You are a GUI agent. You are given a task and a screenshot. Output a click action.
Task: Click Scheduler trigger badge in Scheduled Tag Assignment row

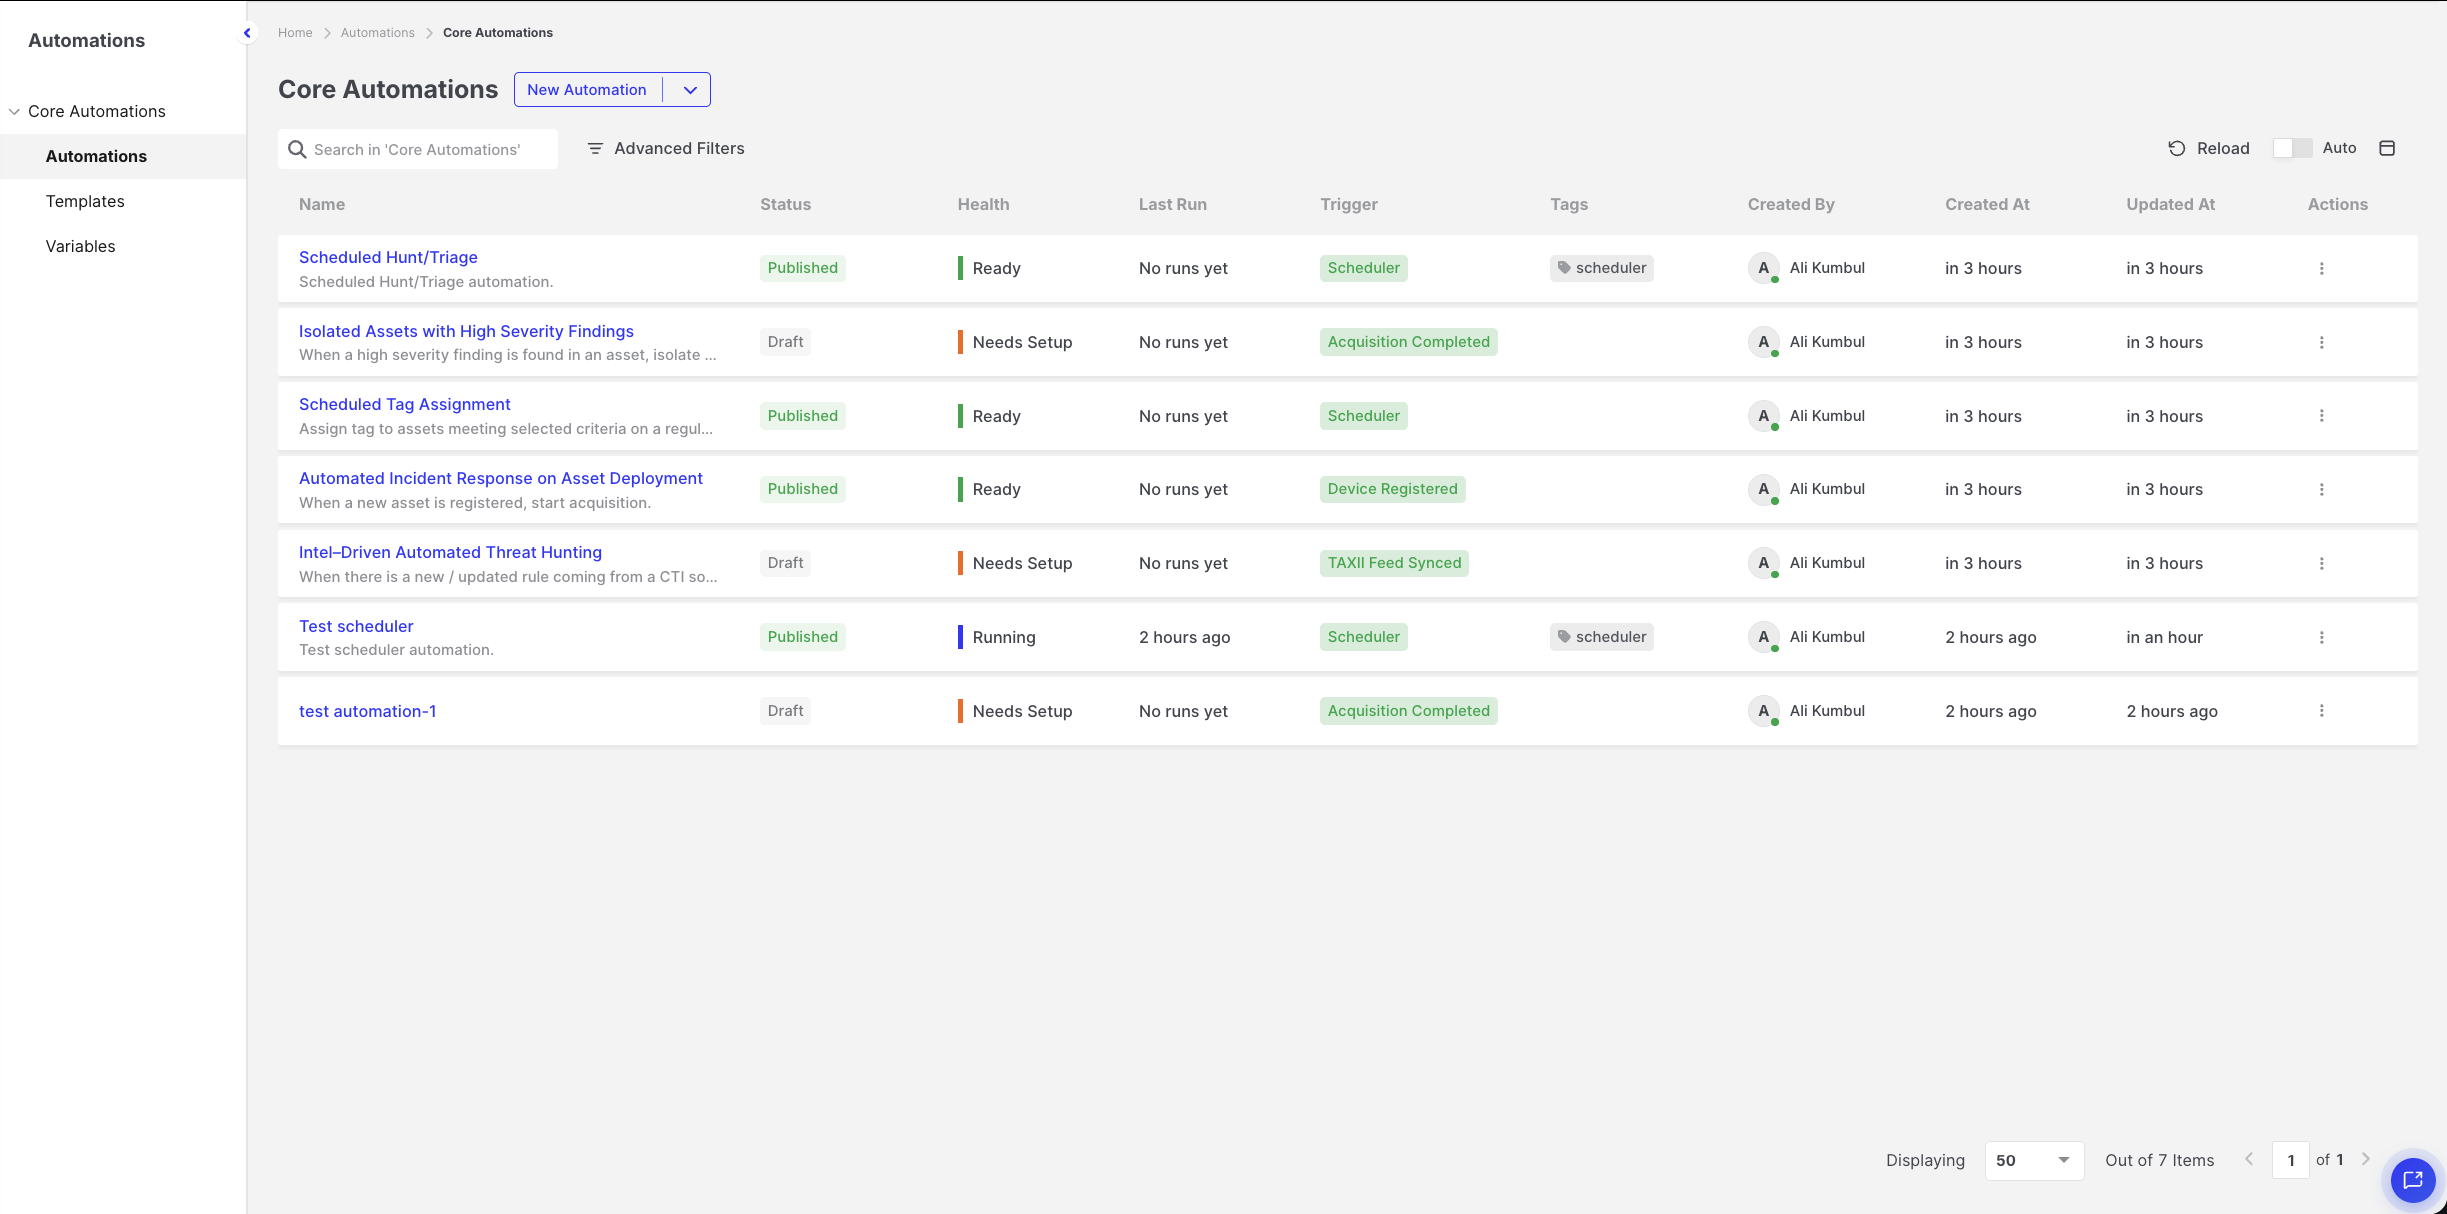pyautogui.click(x=1363, y=416)
